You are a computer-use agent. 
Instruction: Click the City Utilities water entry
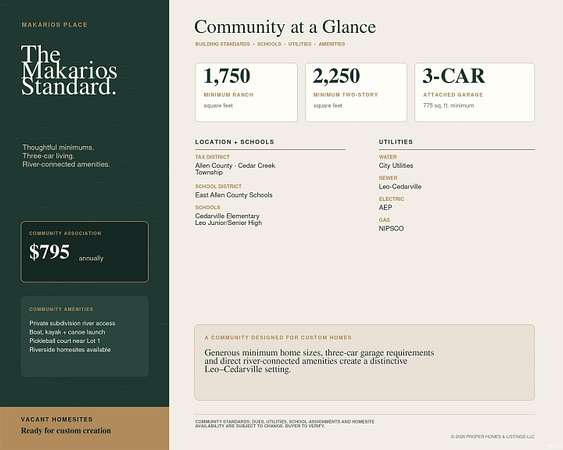tap(396, 166)
